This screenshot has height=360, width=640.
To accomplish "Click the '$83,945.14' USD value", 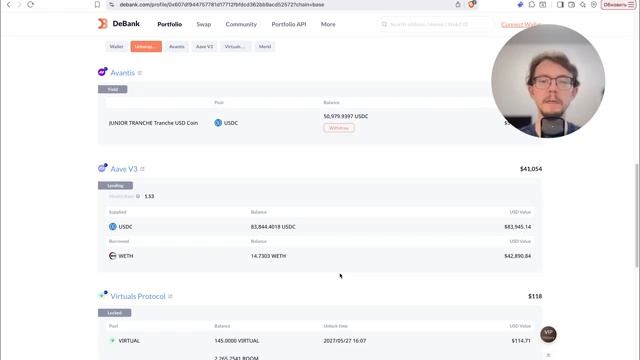I will (x=518, y=227).
